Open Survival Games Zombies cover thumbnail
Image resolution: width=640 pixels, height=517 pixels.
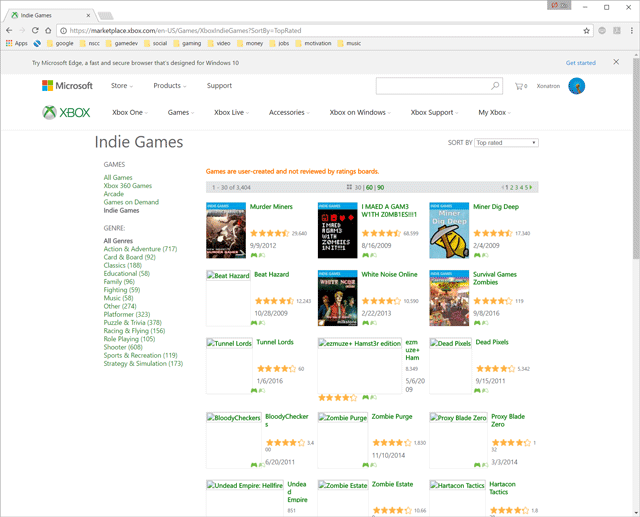coord(449,298)
